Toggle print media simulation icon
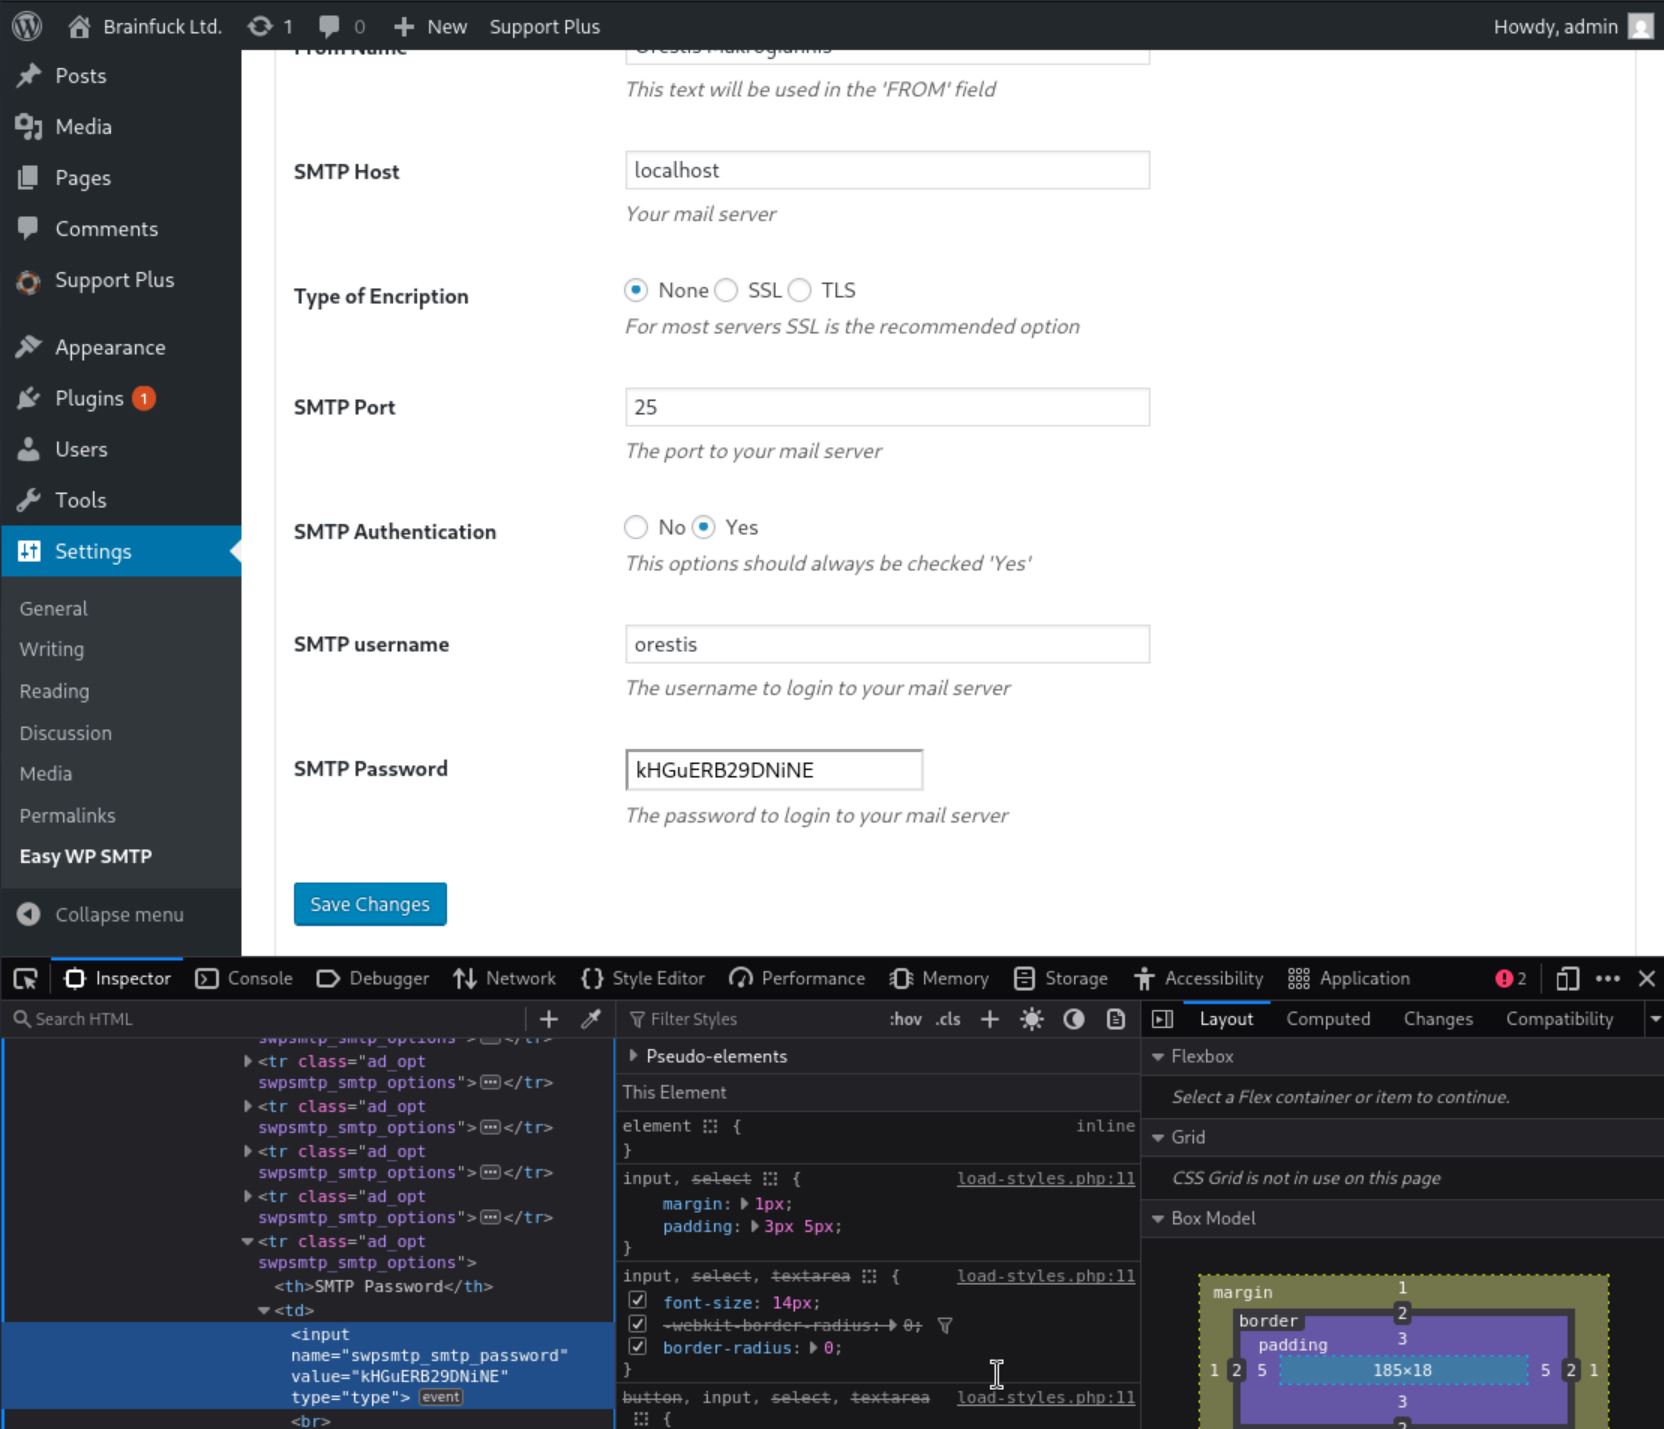Viewport: 1664px width, 1429px height. point(1116,1019)
